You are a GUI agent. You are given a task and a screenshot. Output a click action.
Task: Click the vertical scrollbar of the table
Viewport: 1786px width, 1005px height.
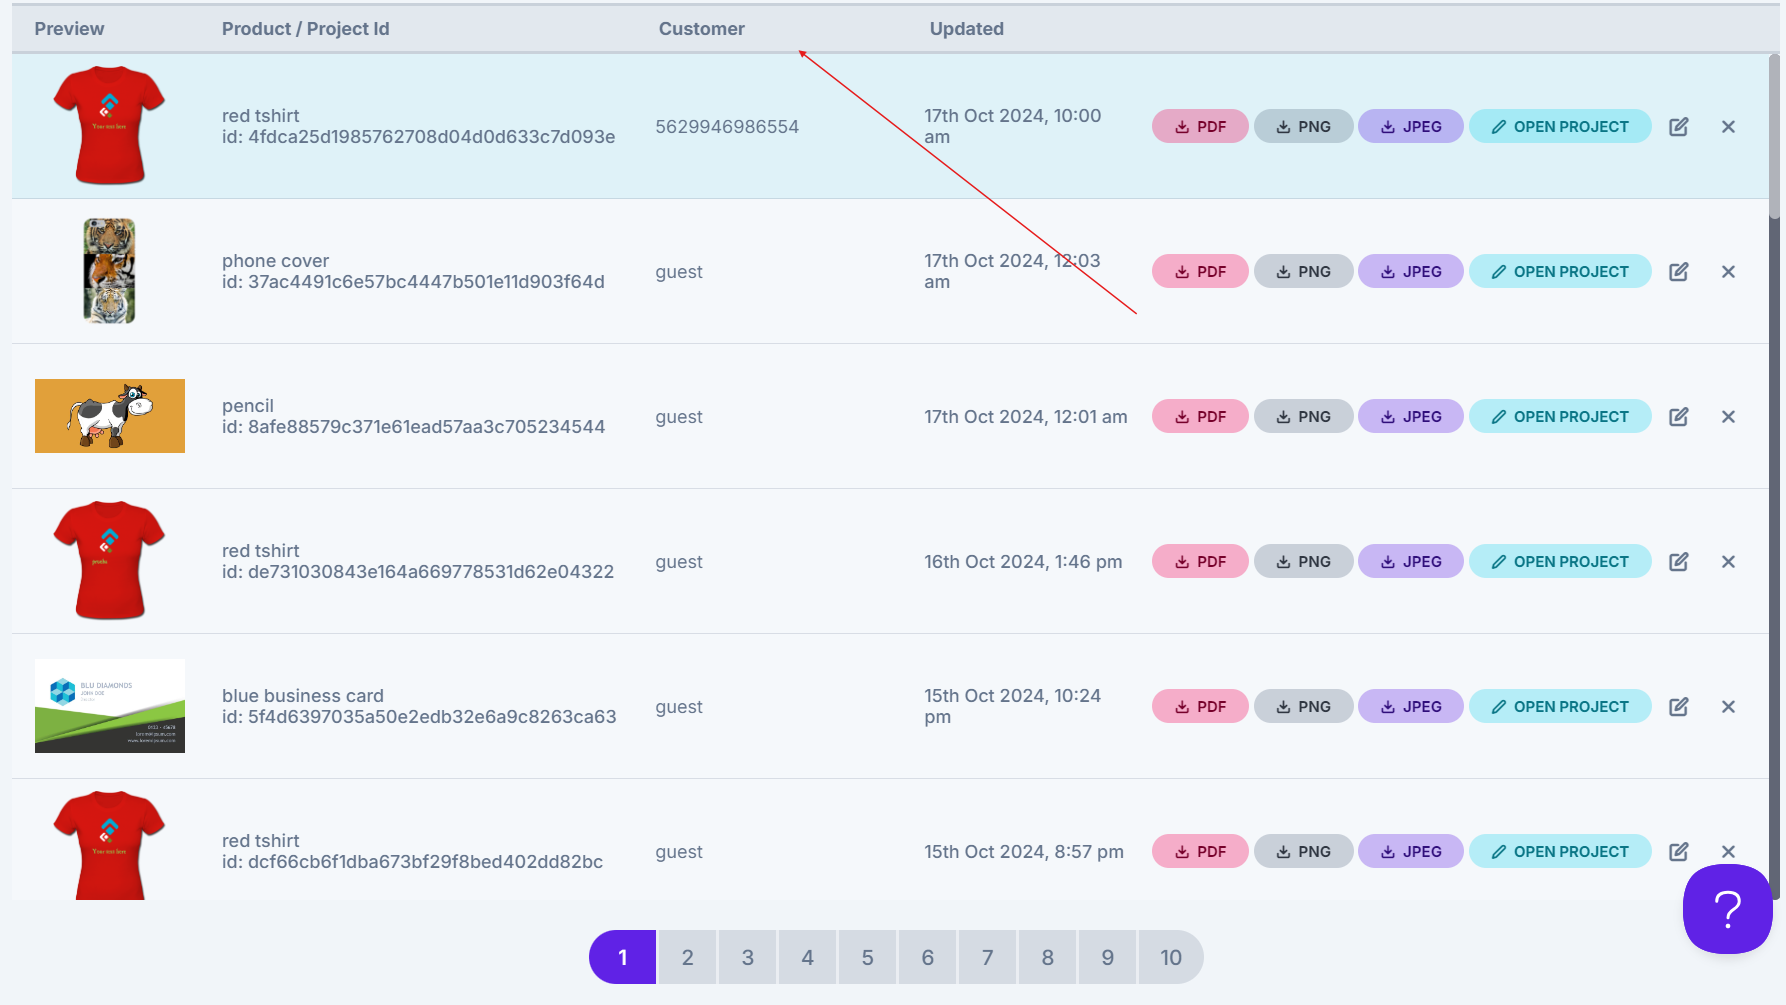coord(1775,135)
